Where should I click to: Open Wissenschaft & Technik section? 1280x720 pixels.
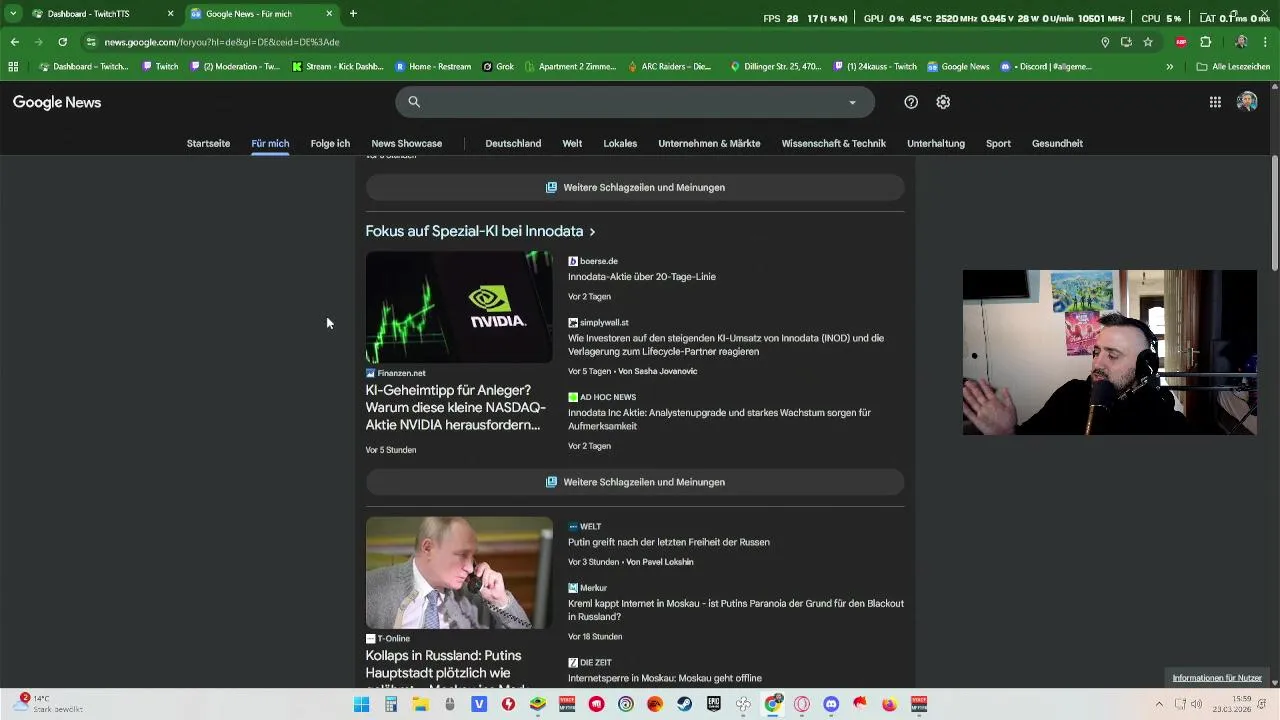pos(834,143)
